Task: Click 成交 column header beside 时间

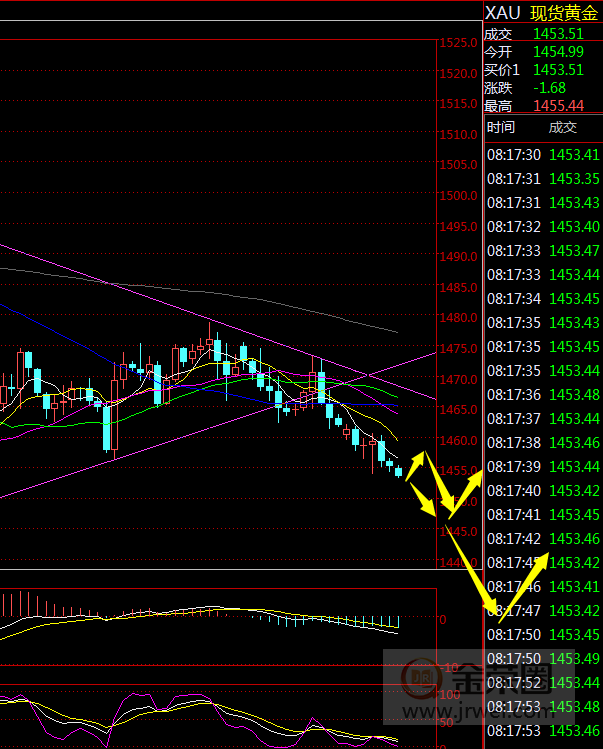Action: (x=563, y=127)
